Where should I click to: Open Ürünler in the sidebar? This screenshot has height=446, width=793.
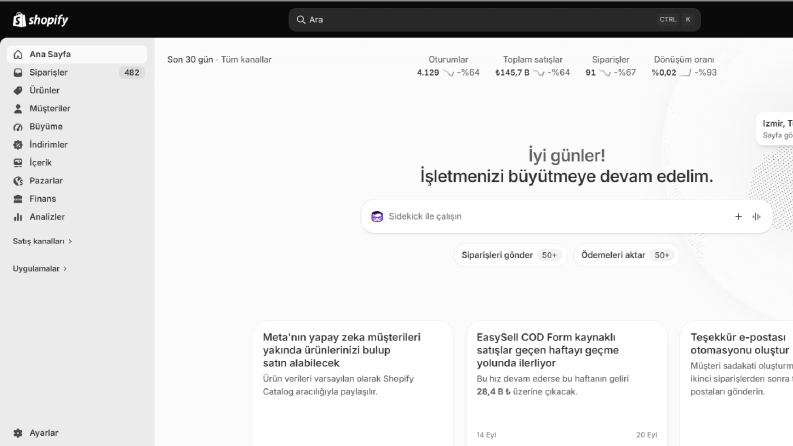pyautogui.click(x=77, y=91)
